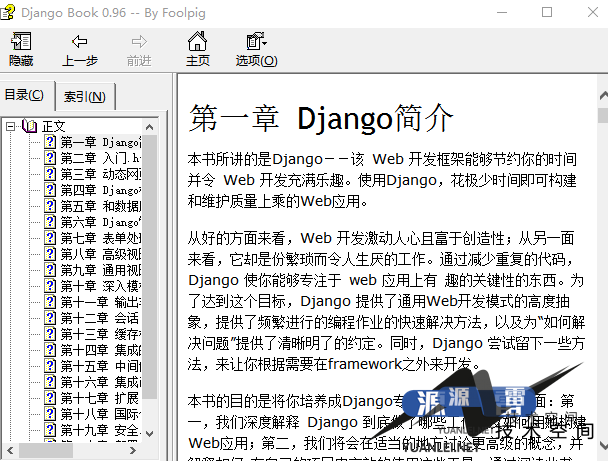Click the page icon of 第二章 入门
Image resolution: width=608 pixels, height=461 pixels.
[x=50, y=158]
